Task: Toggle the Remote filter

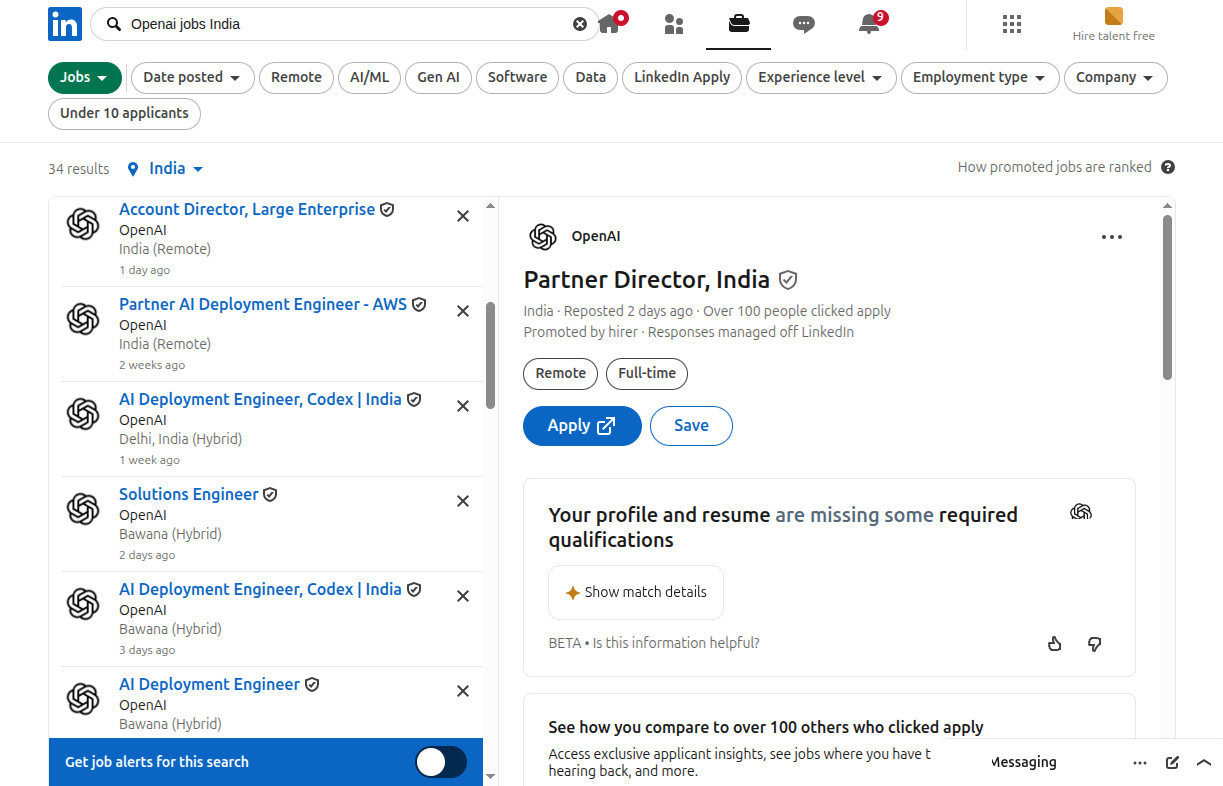Action: coord(296,77)
